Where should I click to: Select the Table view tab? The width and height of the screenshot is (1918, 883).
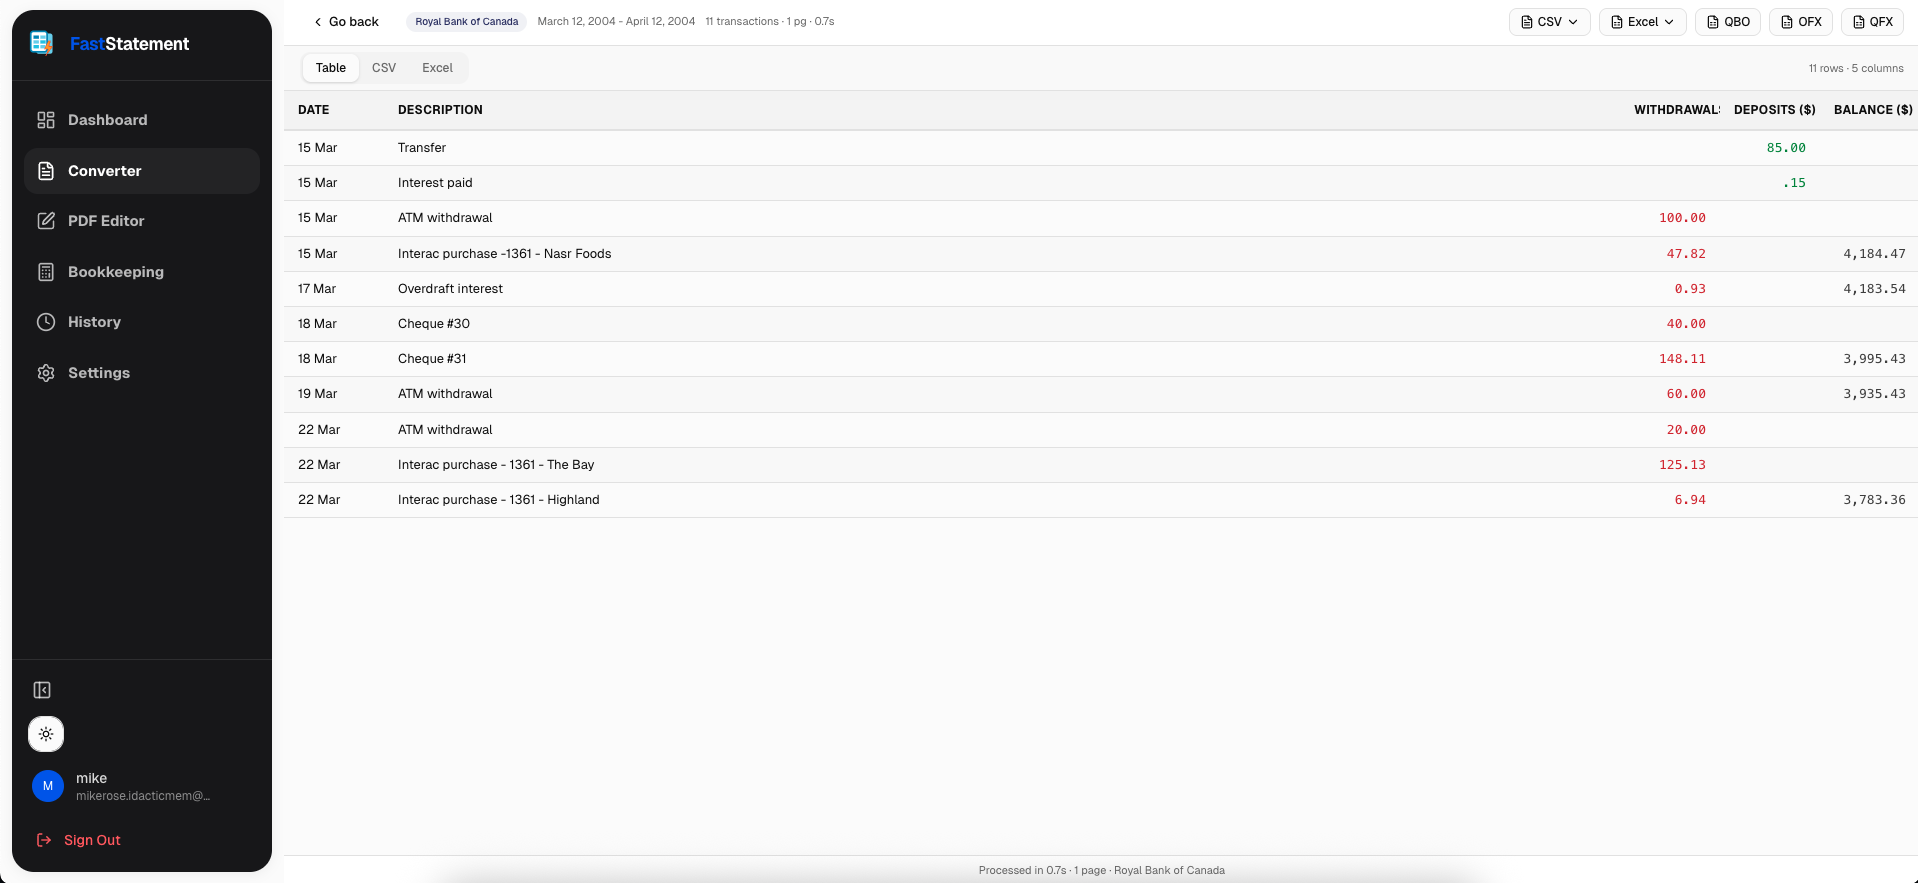coord(330,68)
